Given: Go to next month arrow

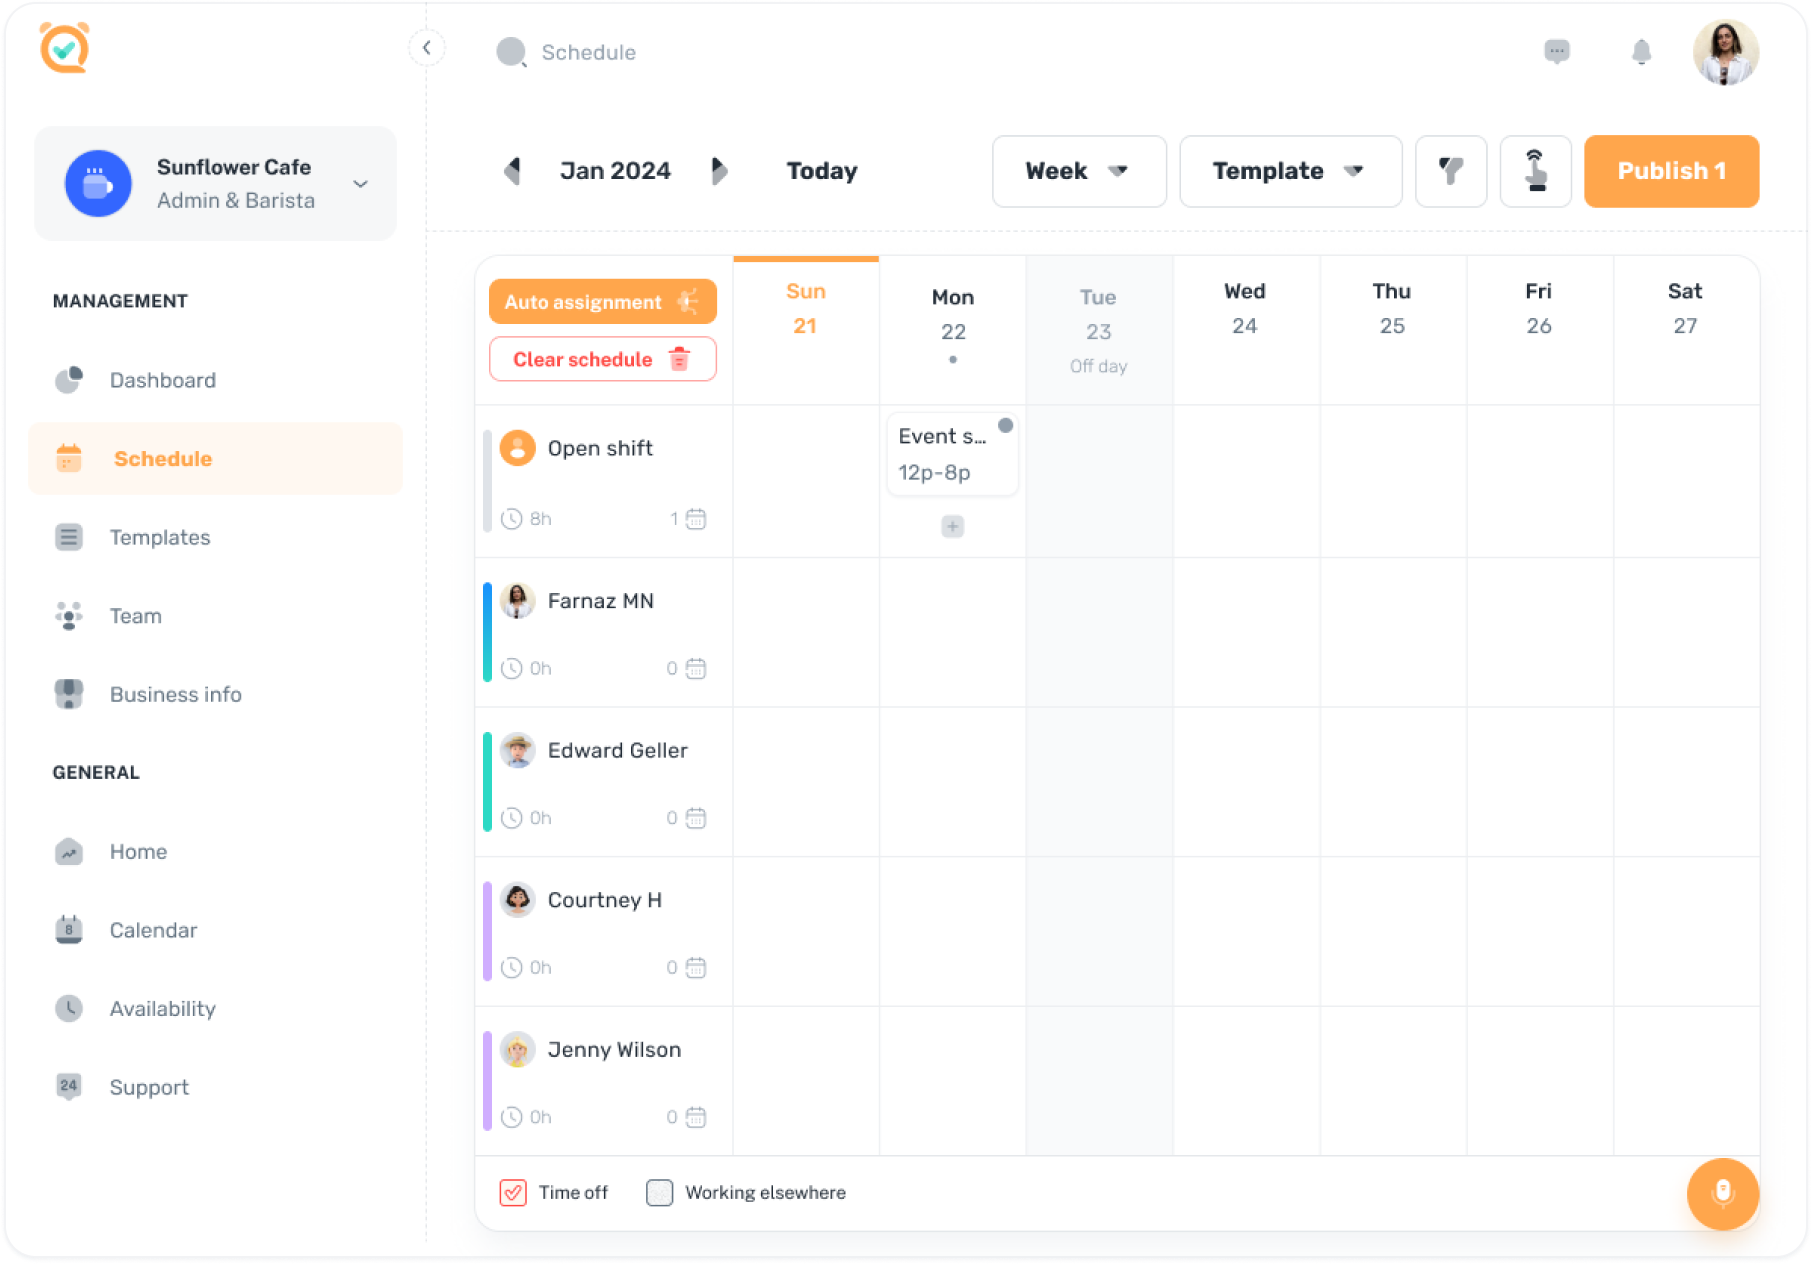Looking at the screenshot, I should point(719,171).
